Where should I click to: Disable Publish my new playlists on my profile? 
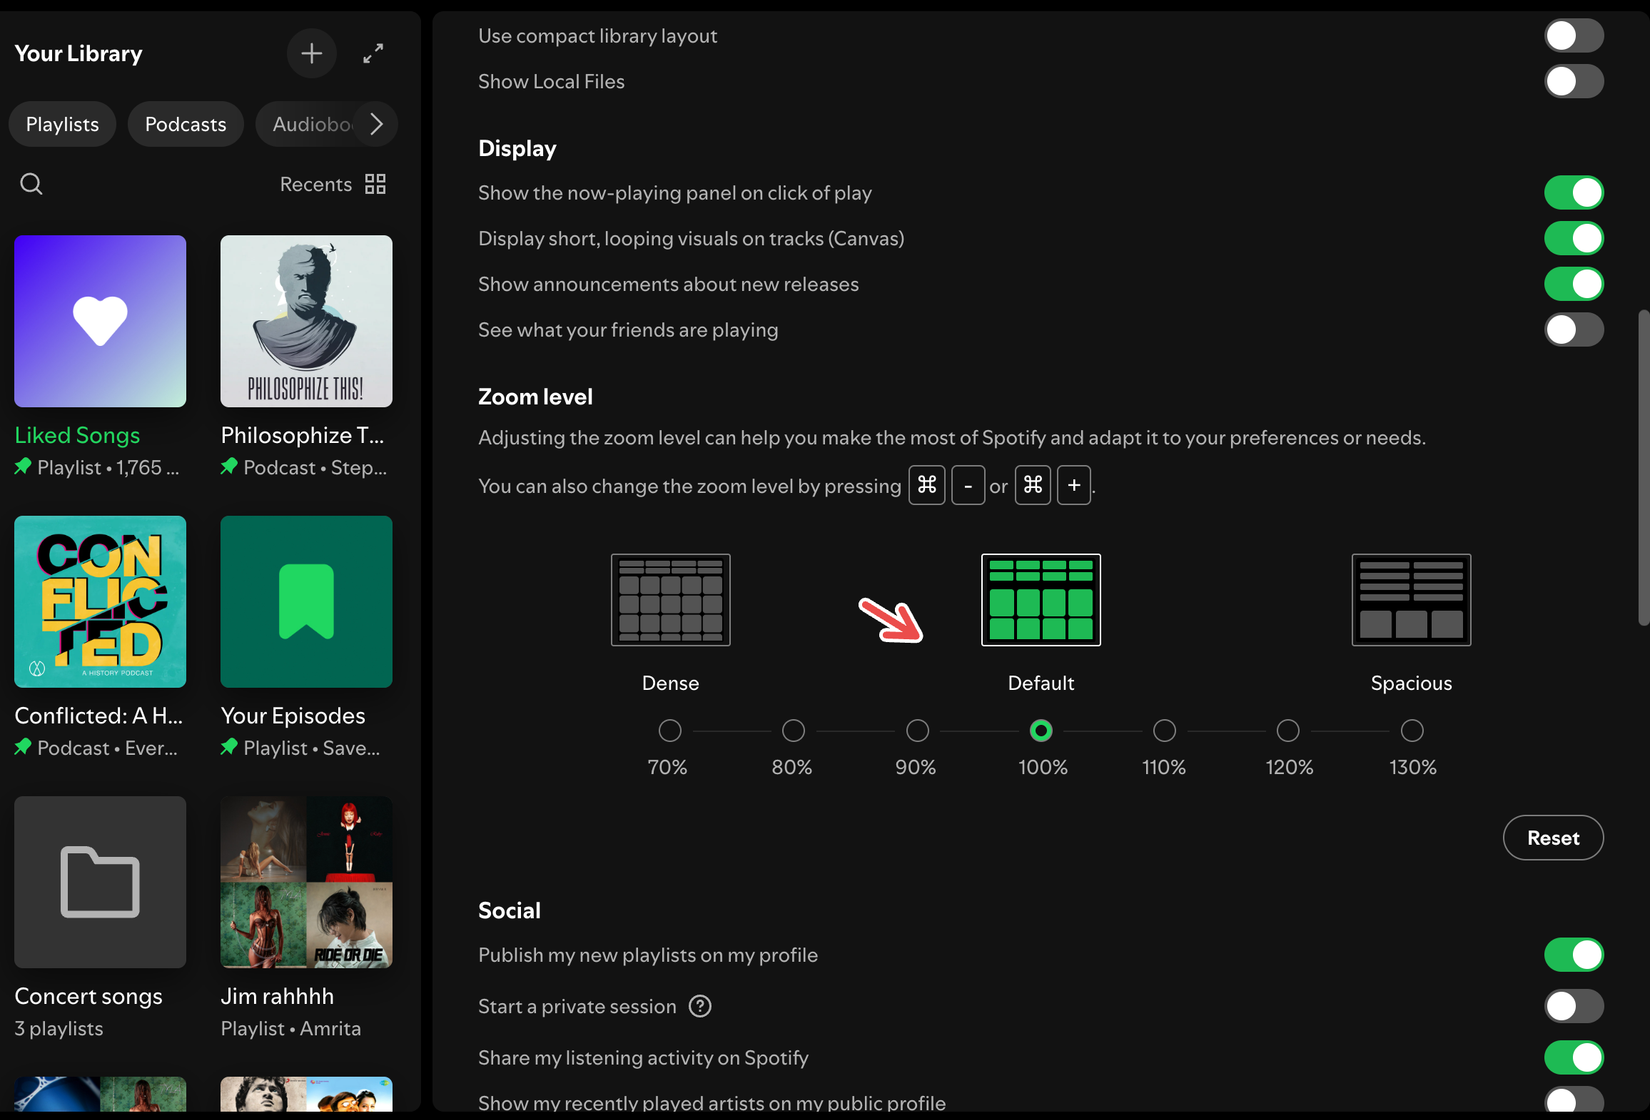[x=1573, y=955]
